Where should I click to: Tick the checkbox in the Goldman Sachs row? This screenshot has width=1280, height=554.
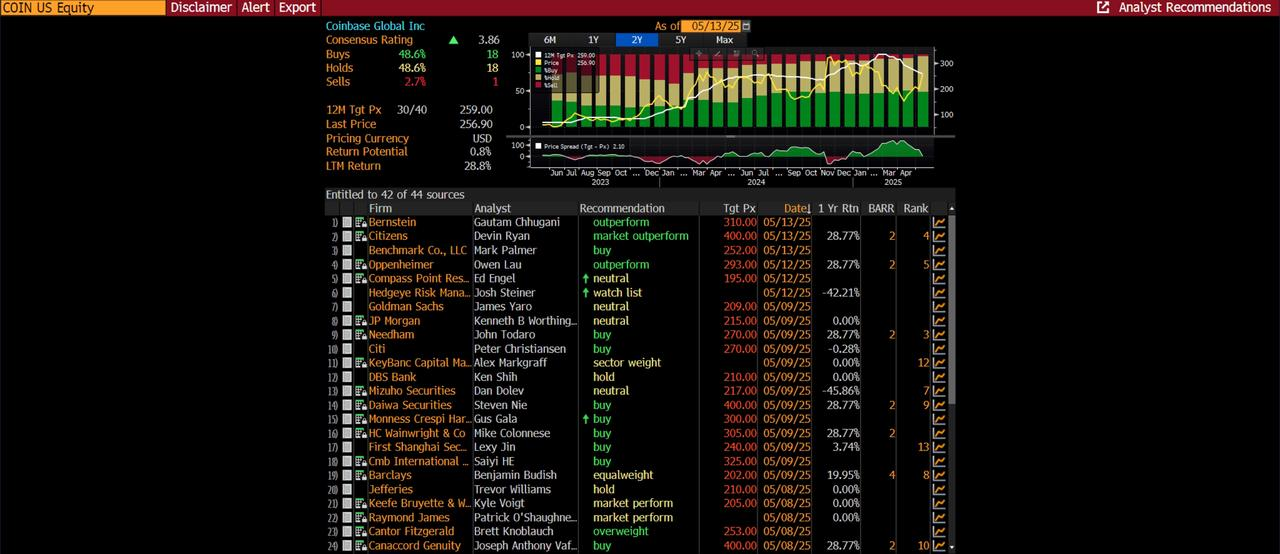(347, 307)
